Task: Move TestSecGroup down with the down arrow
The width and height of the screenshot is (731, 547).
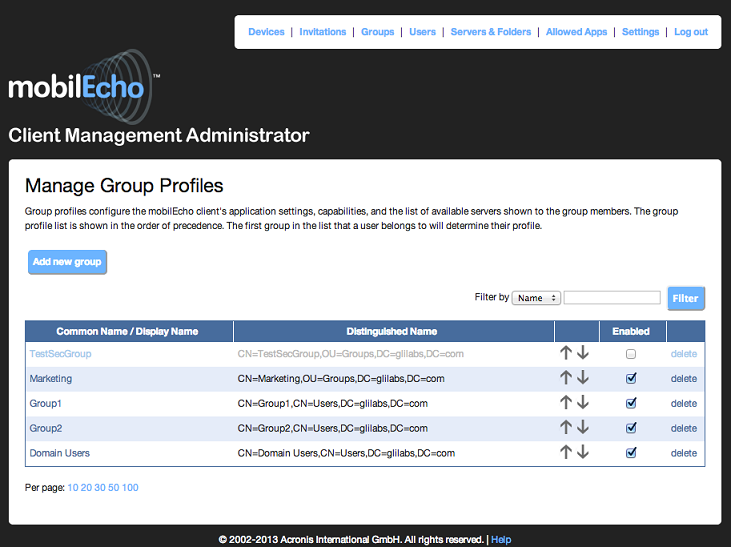Action: point(583,353)
